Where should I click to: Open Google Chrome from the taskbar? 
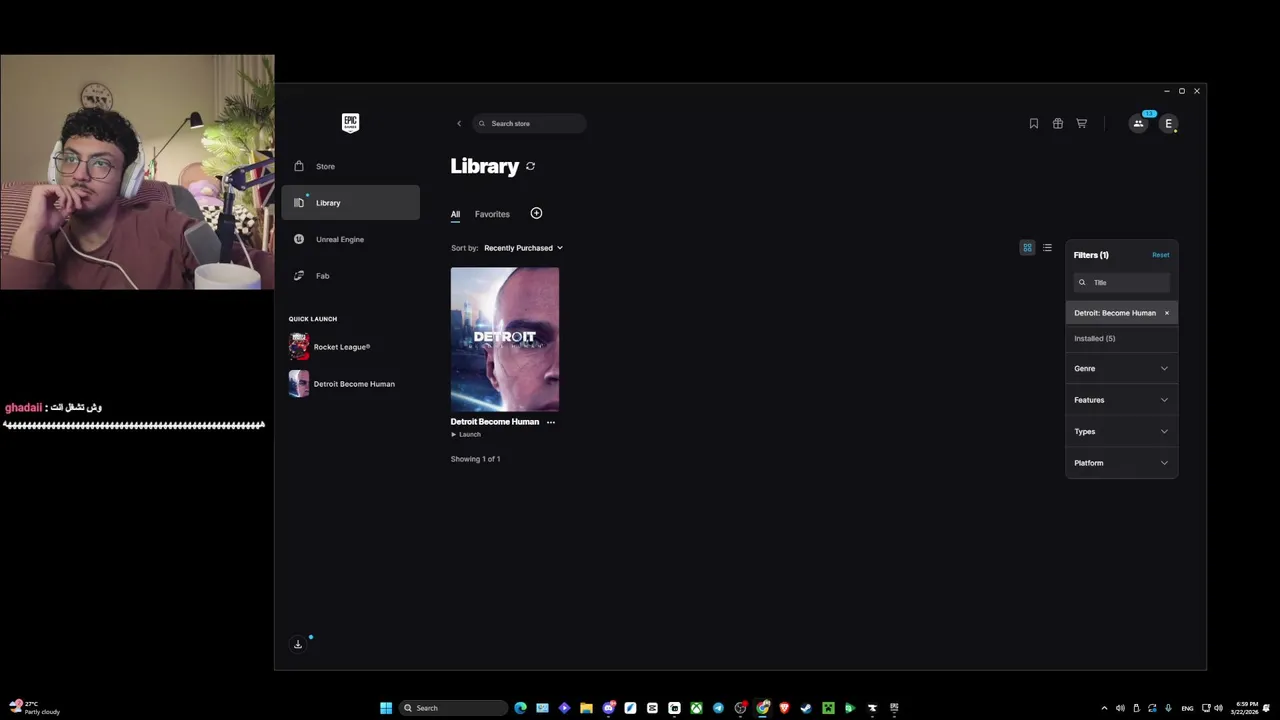(x=762, y=708)
